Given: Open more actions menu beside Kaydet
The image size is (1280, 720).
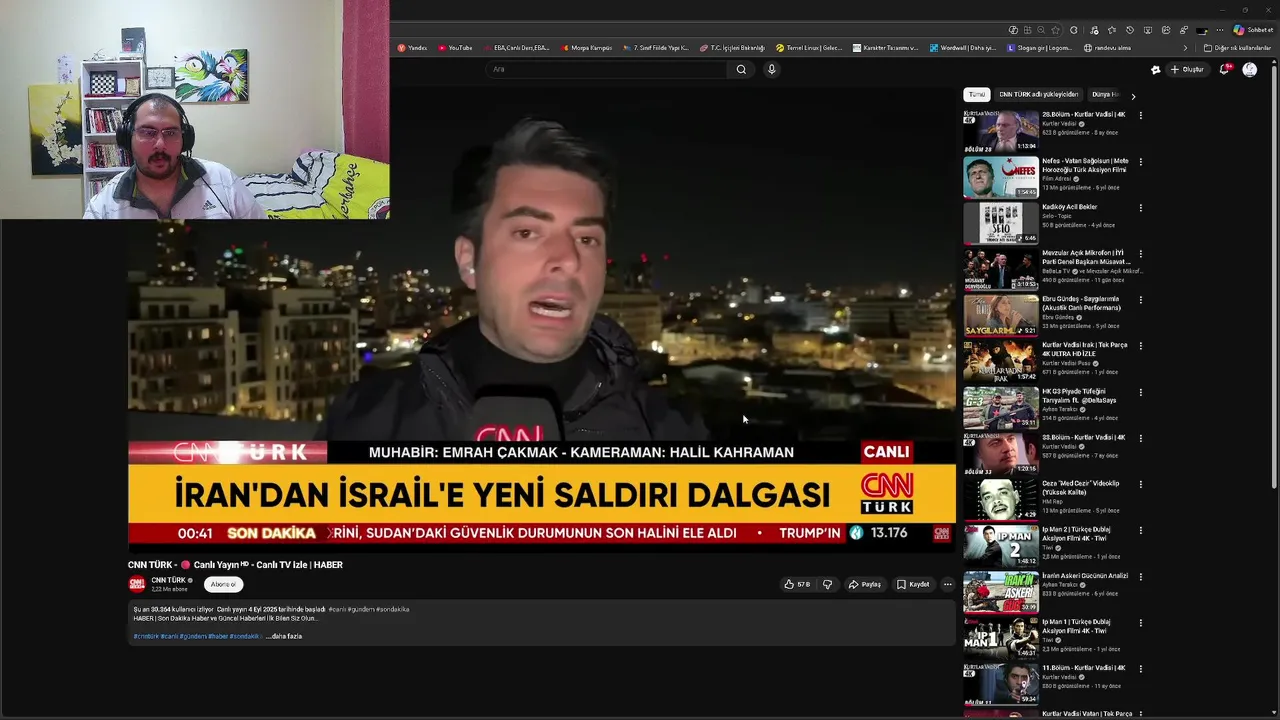Looking at the screenshot, I should coord(947,584).
